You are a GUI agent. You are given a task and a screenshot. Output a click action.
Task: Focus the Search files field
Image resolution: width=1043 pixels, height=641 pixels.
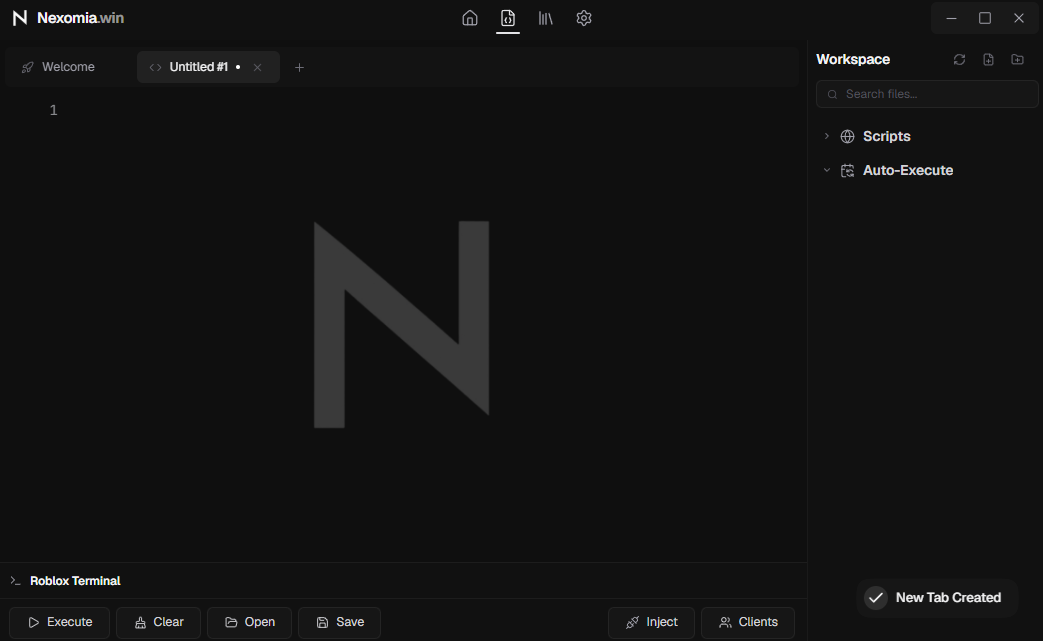click(x=927, y=94)
